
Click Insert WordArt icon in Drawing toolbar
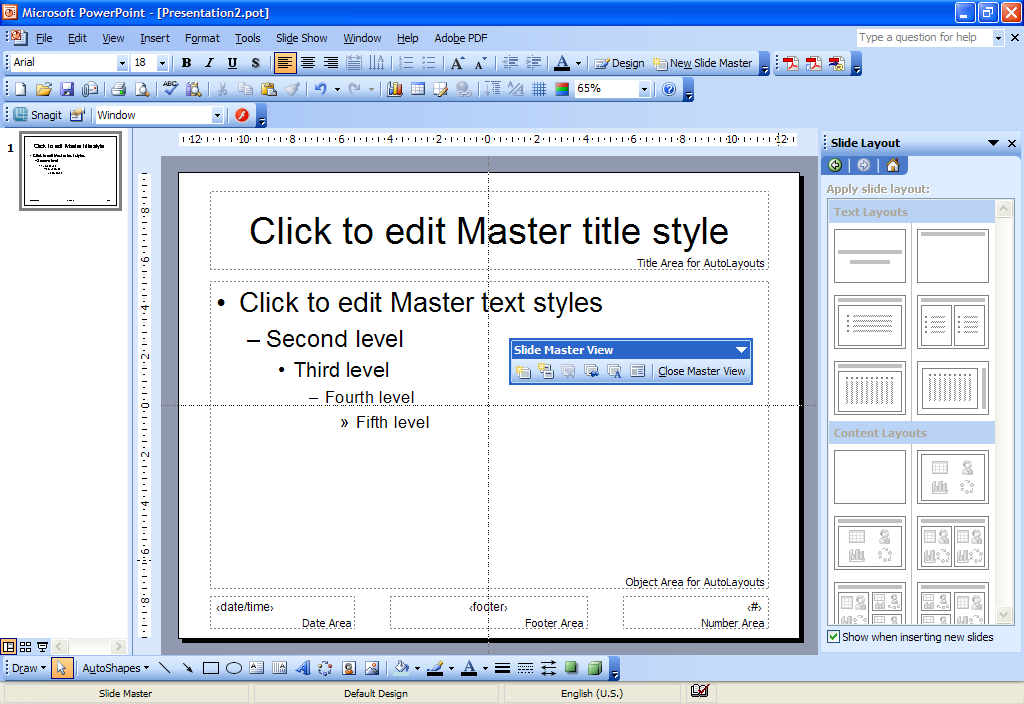point(302,668)
